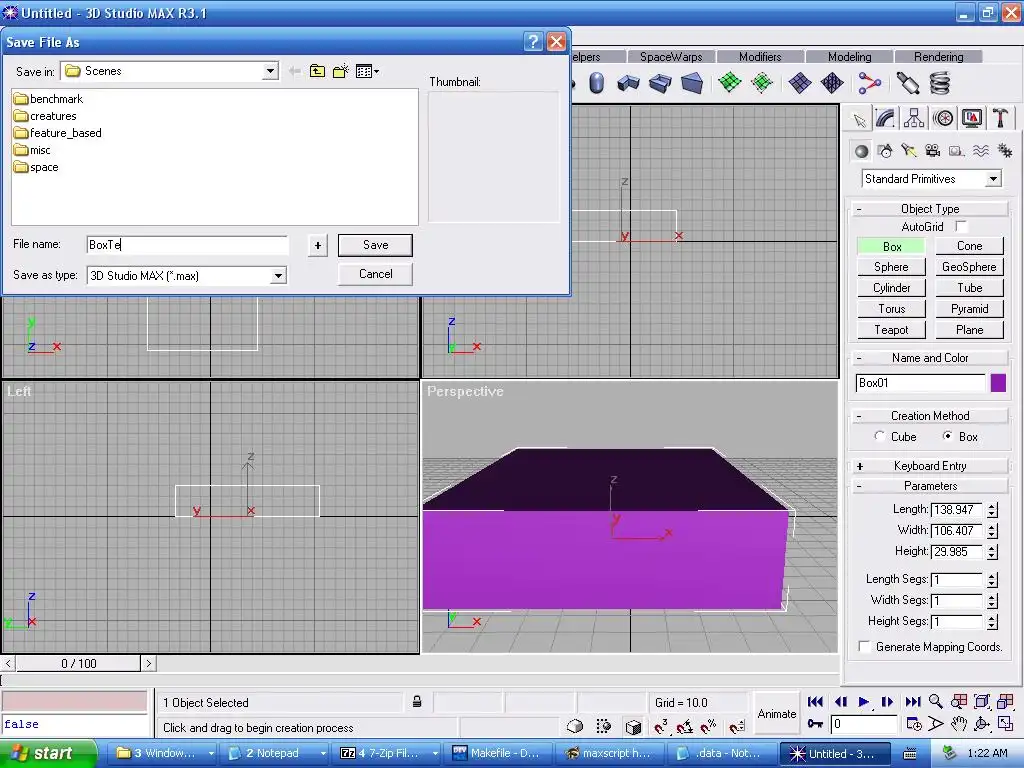Cancel the Save File As dialog
1024x768 pixels.
(376, 274)
